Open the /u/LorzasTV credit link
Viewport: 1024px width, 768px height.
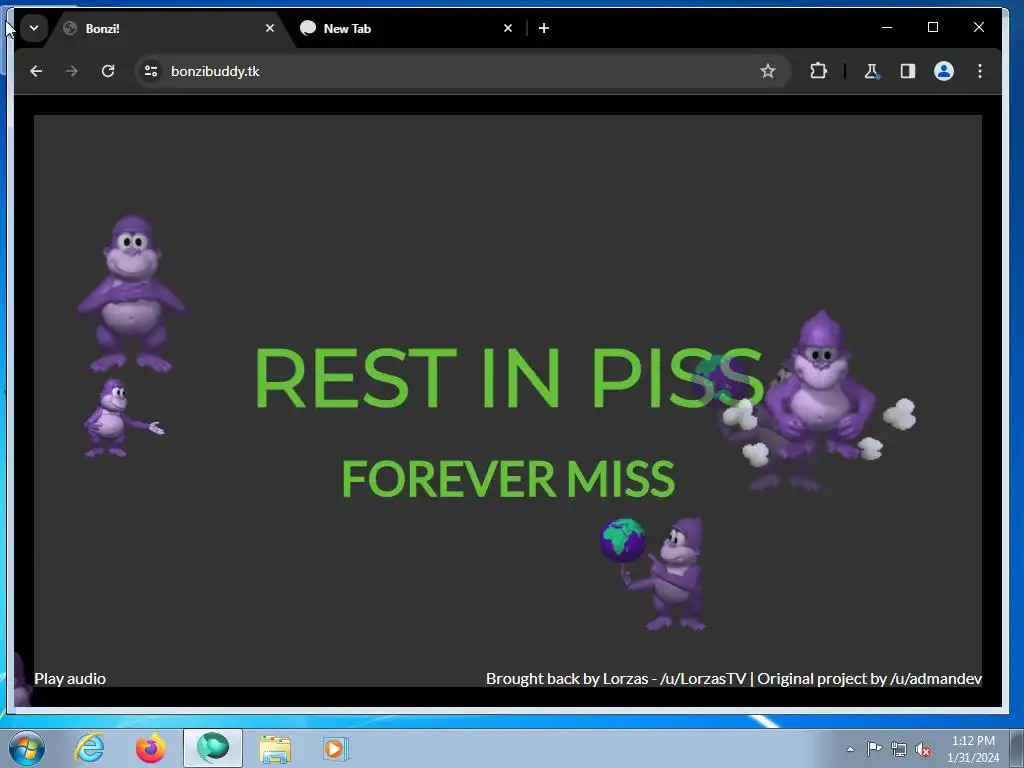(x=703, y=679)
